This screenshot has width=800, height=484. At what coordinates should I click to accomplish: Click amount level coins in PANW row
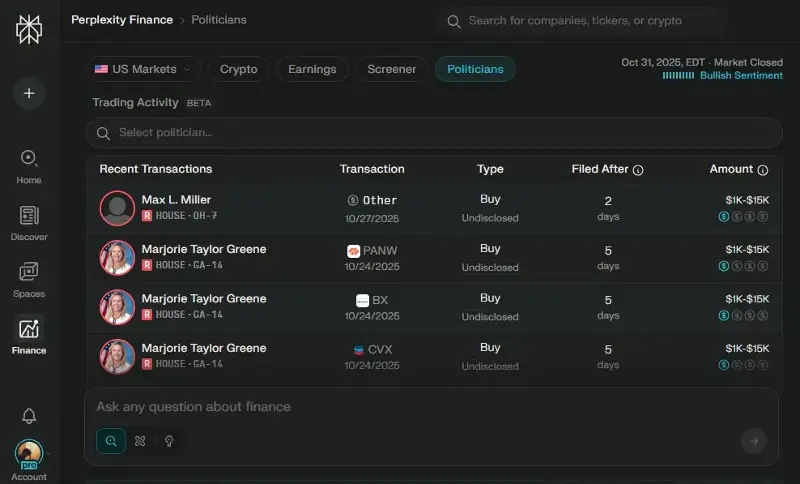[743, 266]
